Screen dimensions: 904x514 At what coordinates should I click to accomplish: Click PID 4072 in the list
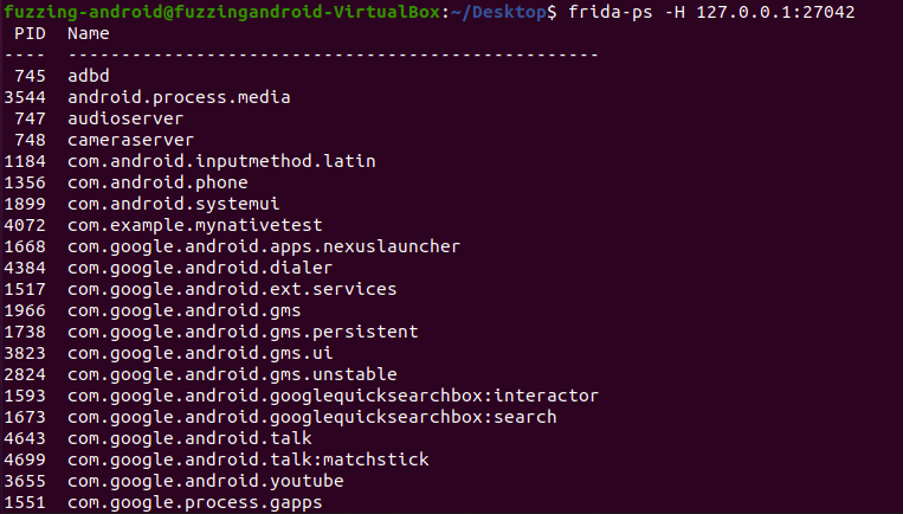click(x=25, y=225)
